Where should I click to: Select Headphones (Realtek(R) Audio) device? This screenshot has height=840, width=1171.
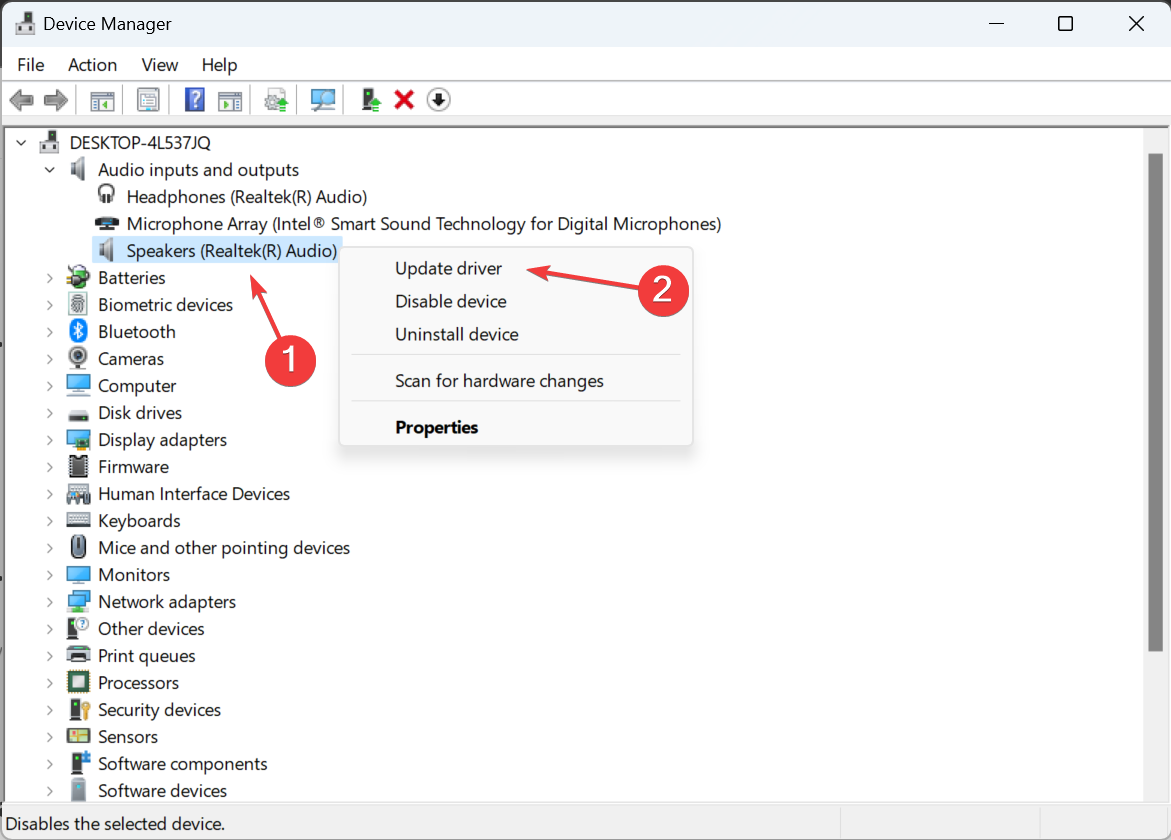click(x=246, y=197)
